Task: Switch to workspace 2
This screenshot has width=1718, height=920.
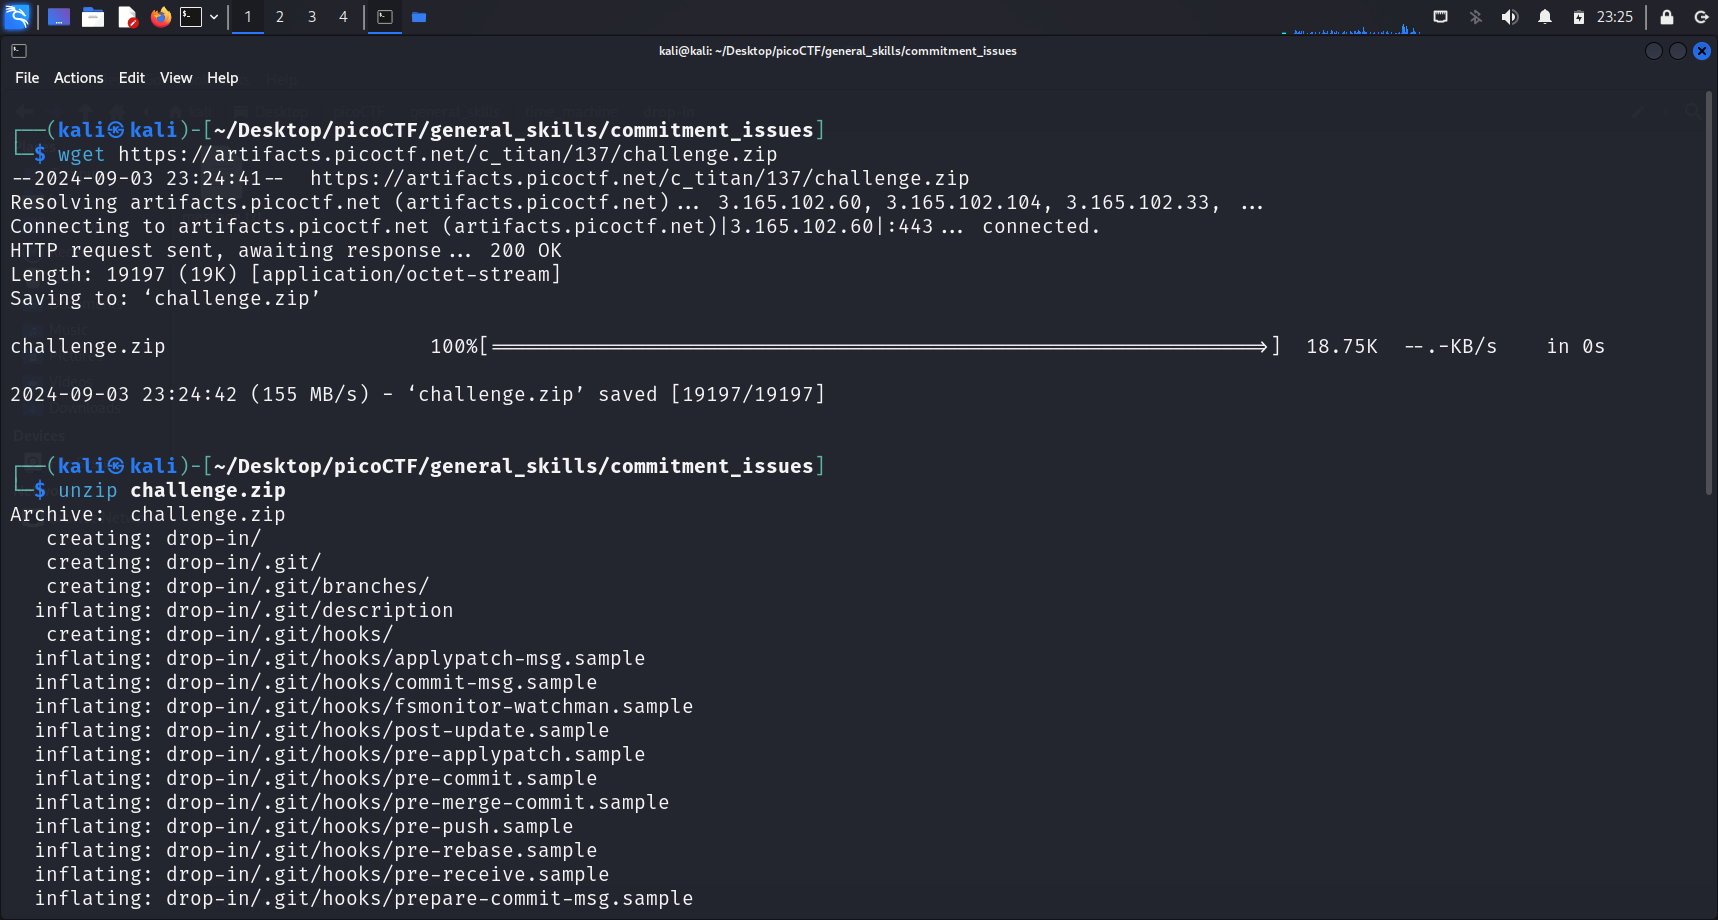Action: click(x=280, y=17)
